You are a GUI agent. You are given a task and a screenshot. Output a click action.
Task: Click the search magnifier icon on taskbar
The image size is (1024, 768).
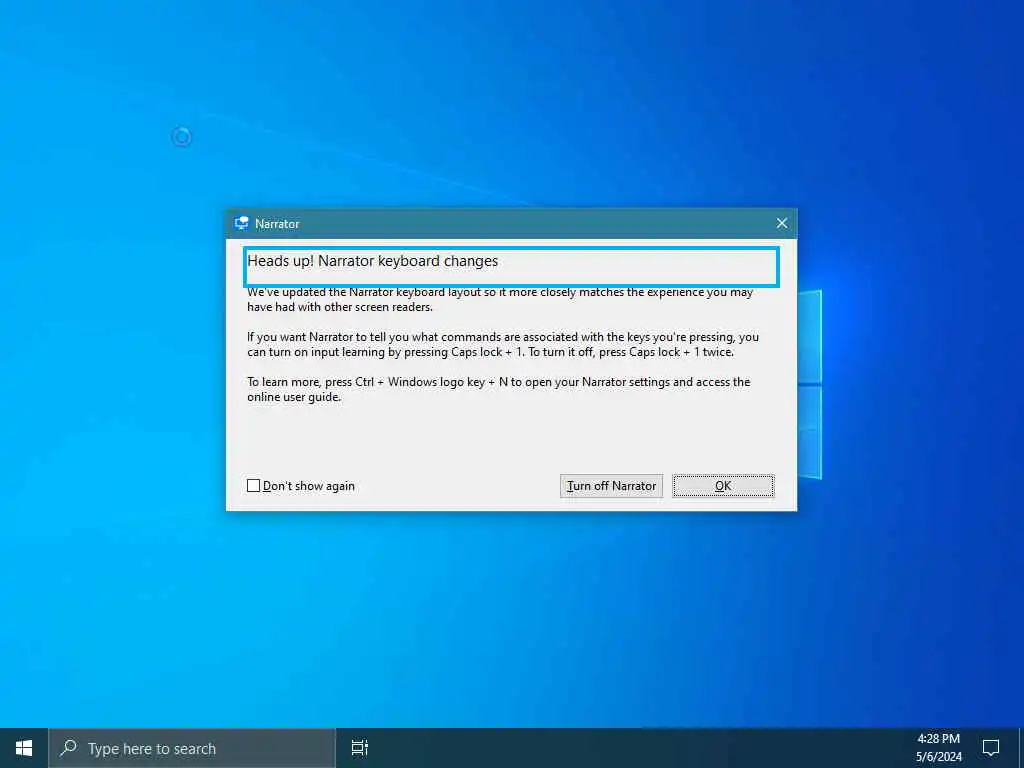[x=68, y=747]
